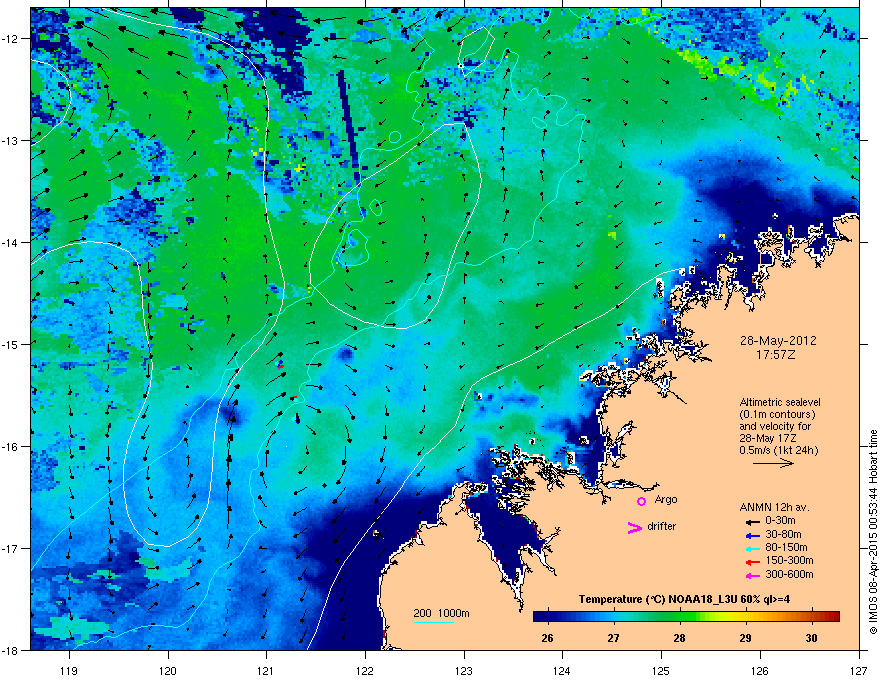Click the 300-600m depth label

click(789, 575)
